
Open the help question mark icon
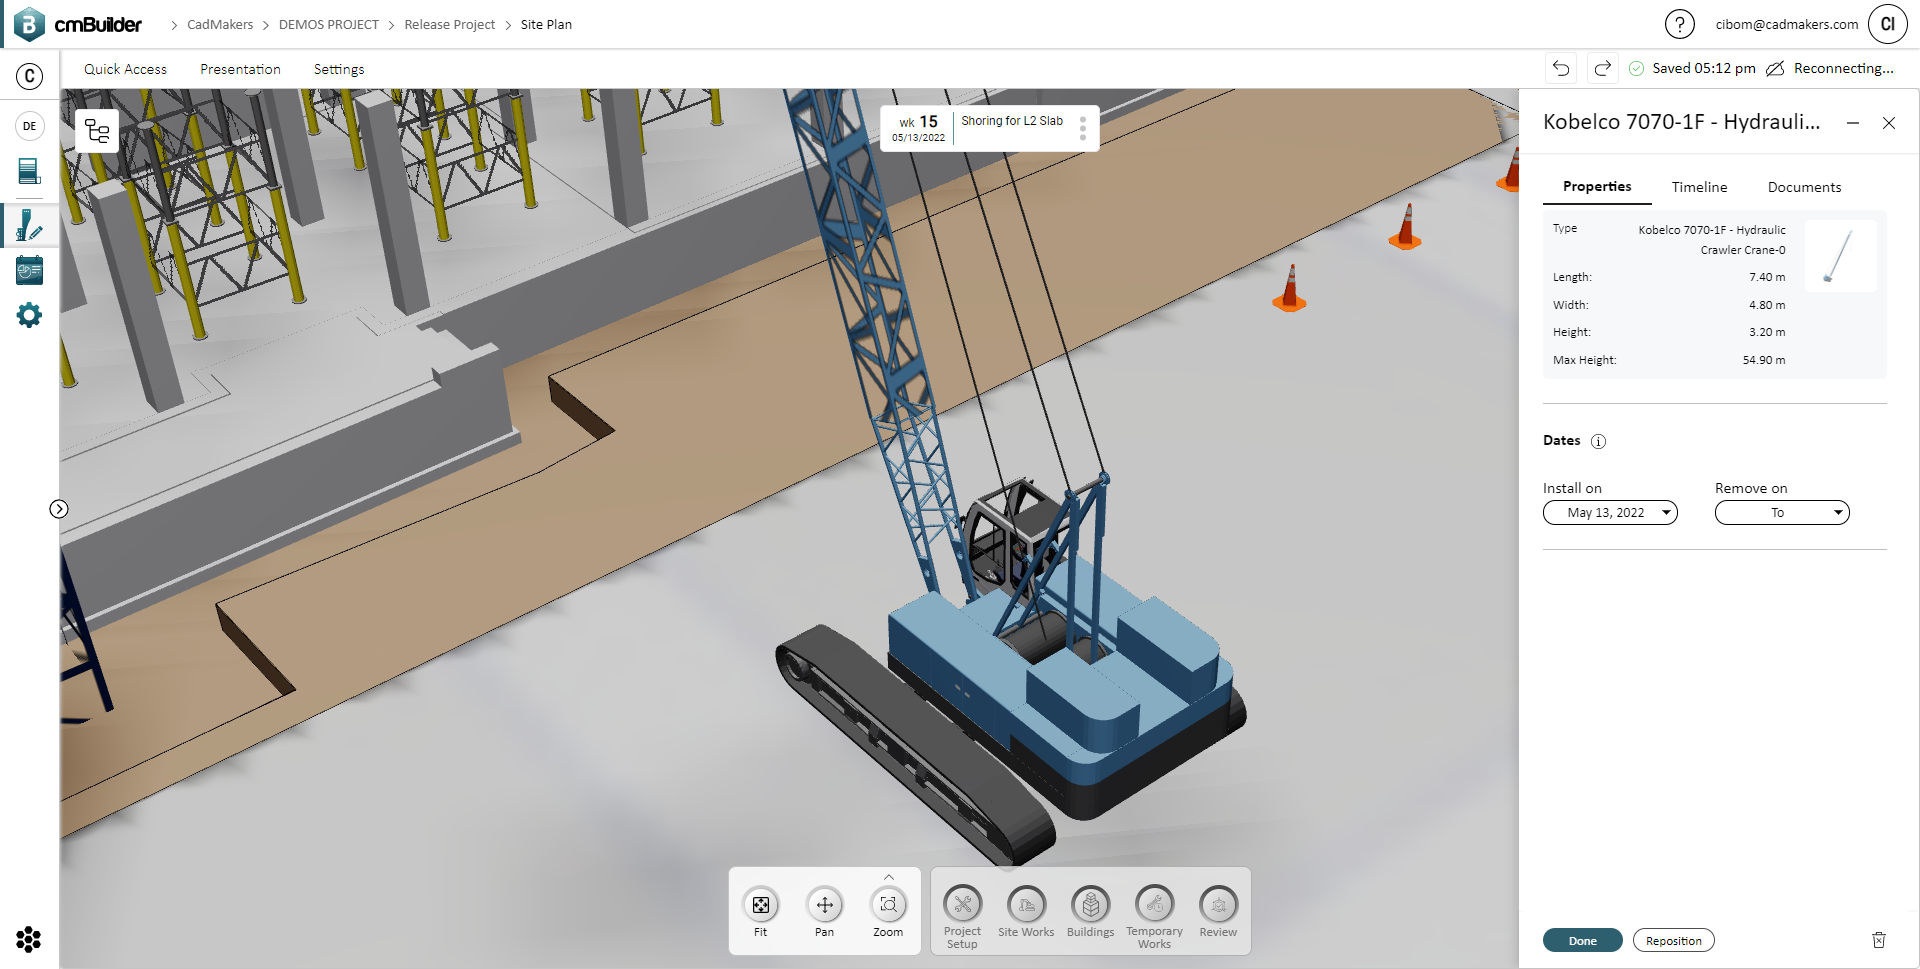(1679, 24)
